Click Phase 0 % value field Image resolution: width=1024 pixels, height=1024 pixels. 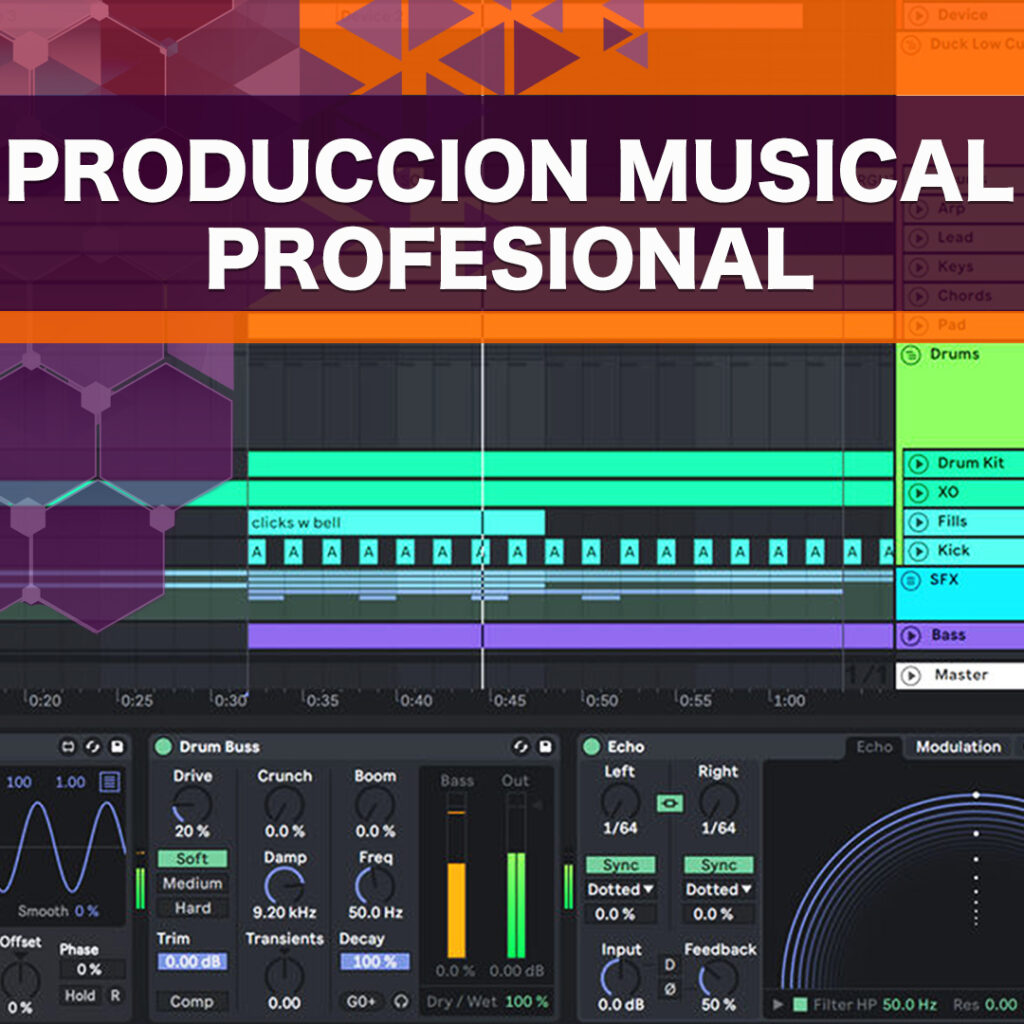(x=89, y=970)
